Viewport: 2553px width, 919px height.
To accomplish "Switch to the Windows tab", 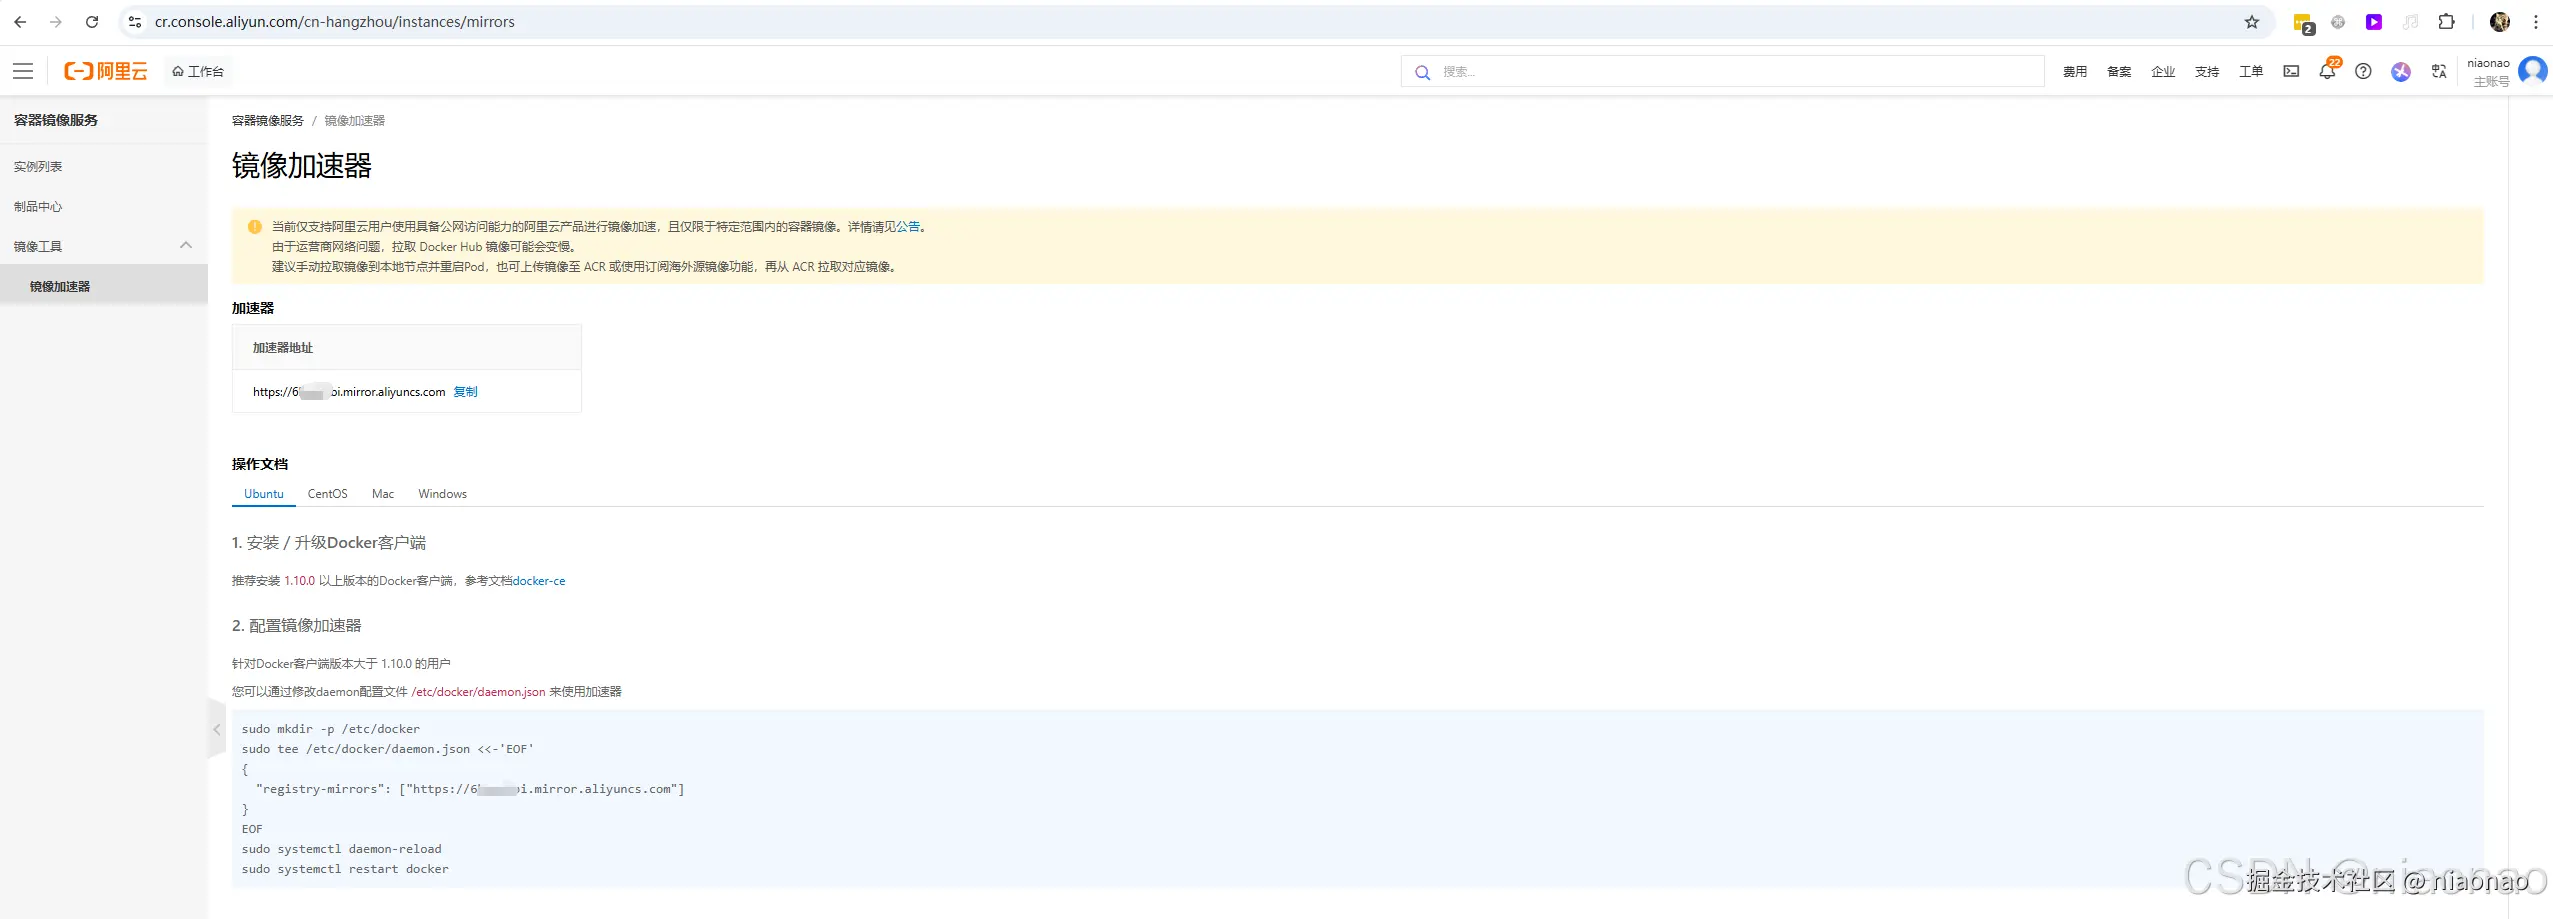I will point(442,494).
